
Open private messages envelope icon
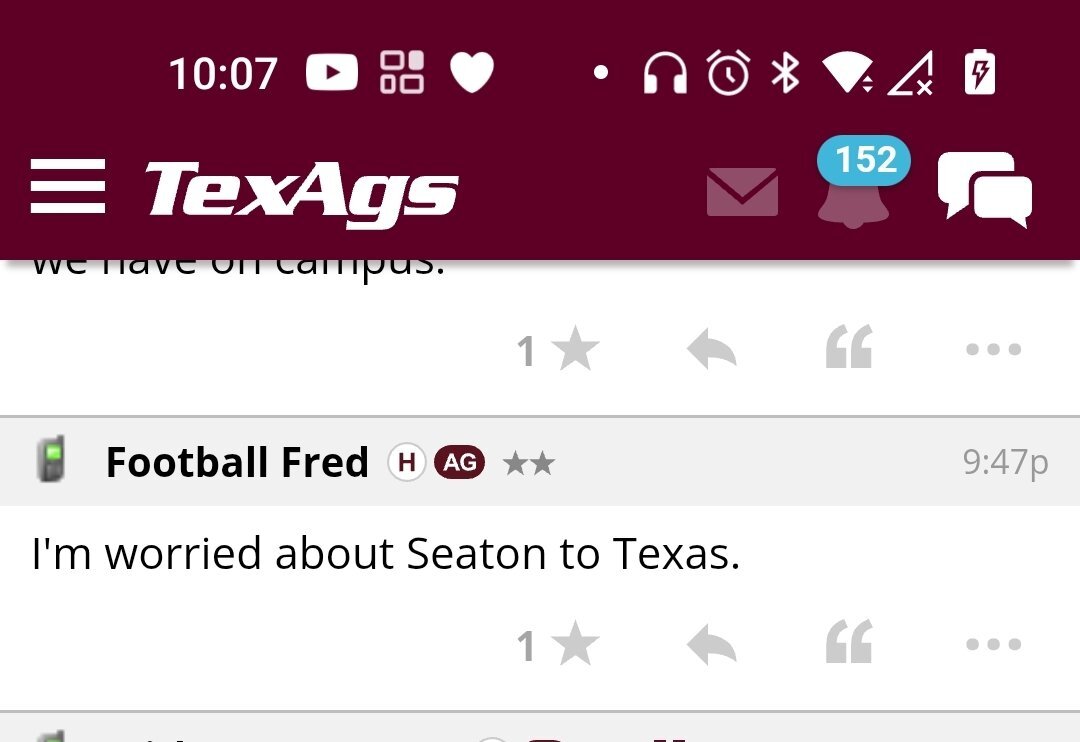(x=742, y=191)
